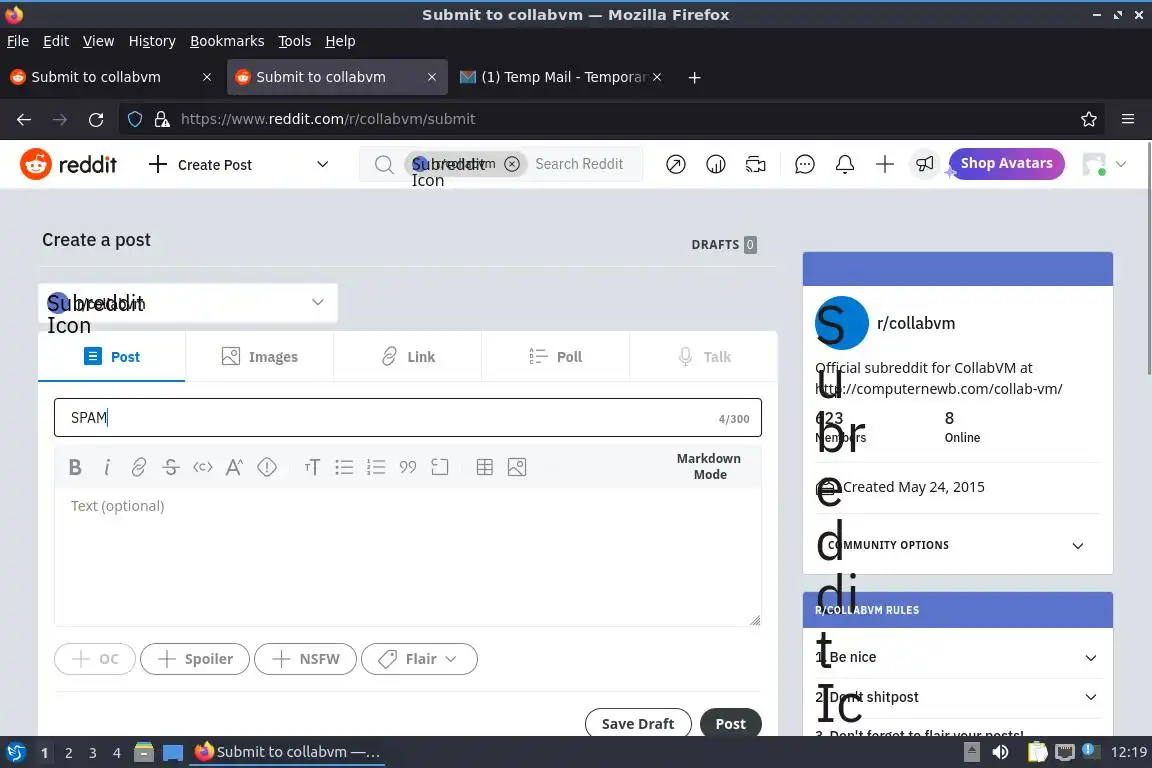Open the community chooser dropdown
The width and height of the screenshot is (1152, 768).
[188, 302]
